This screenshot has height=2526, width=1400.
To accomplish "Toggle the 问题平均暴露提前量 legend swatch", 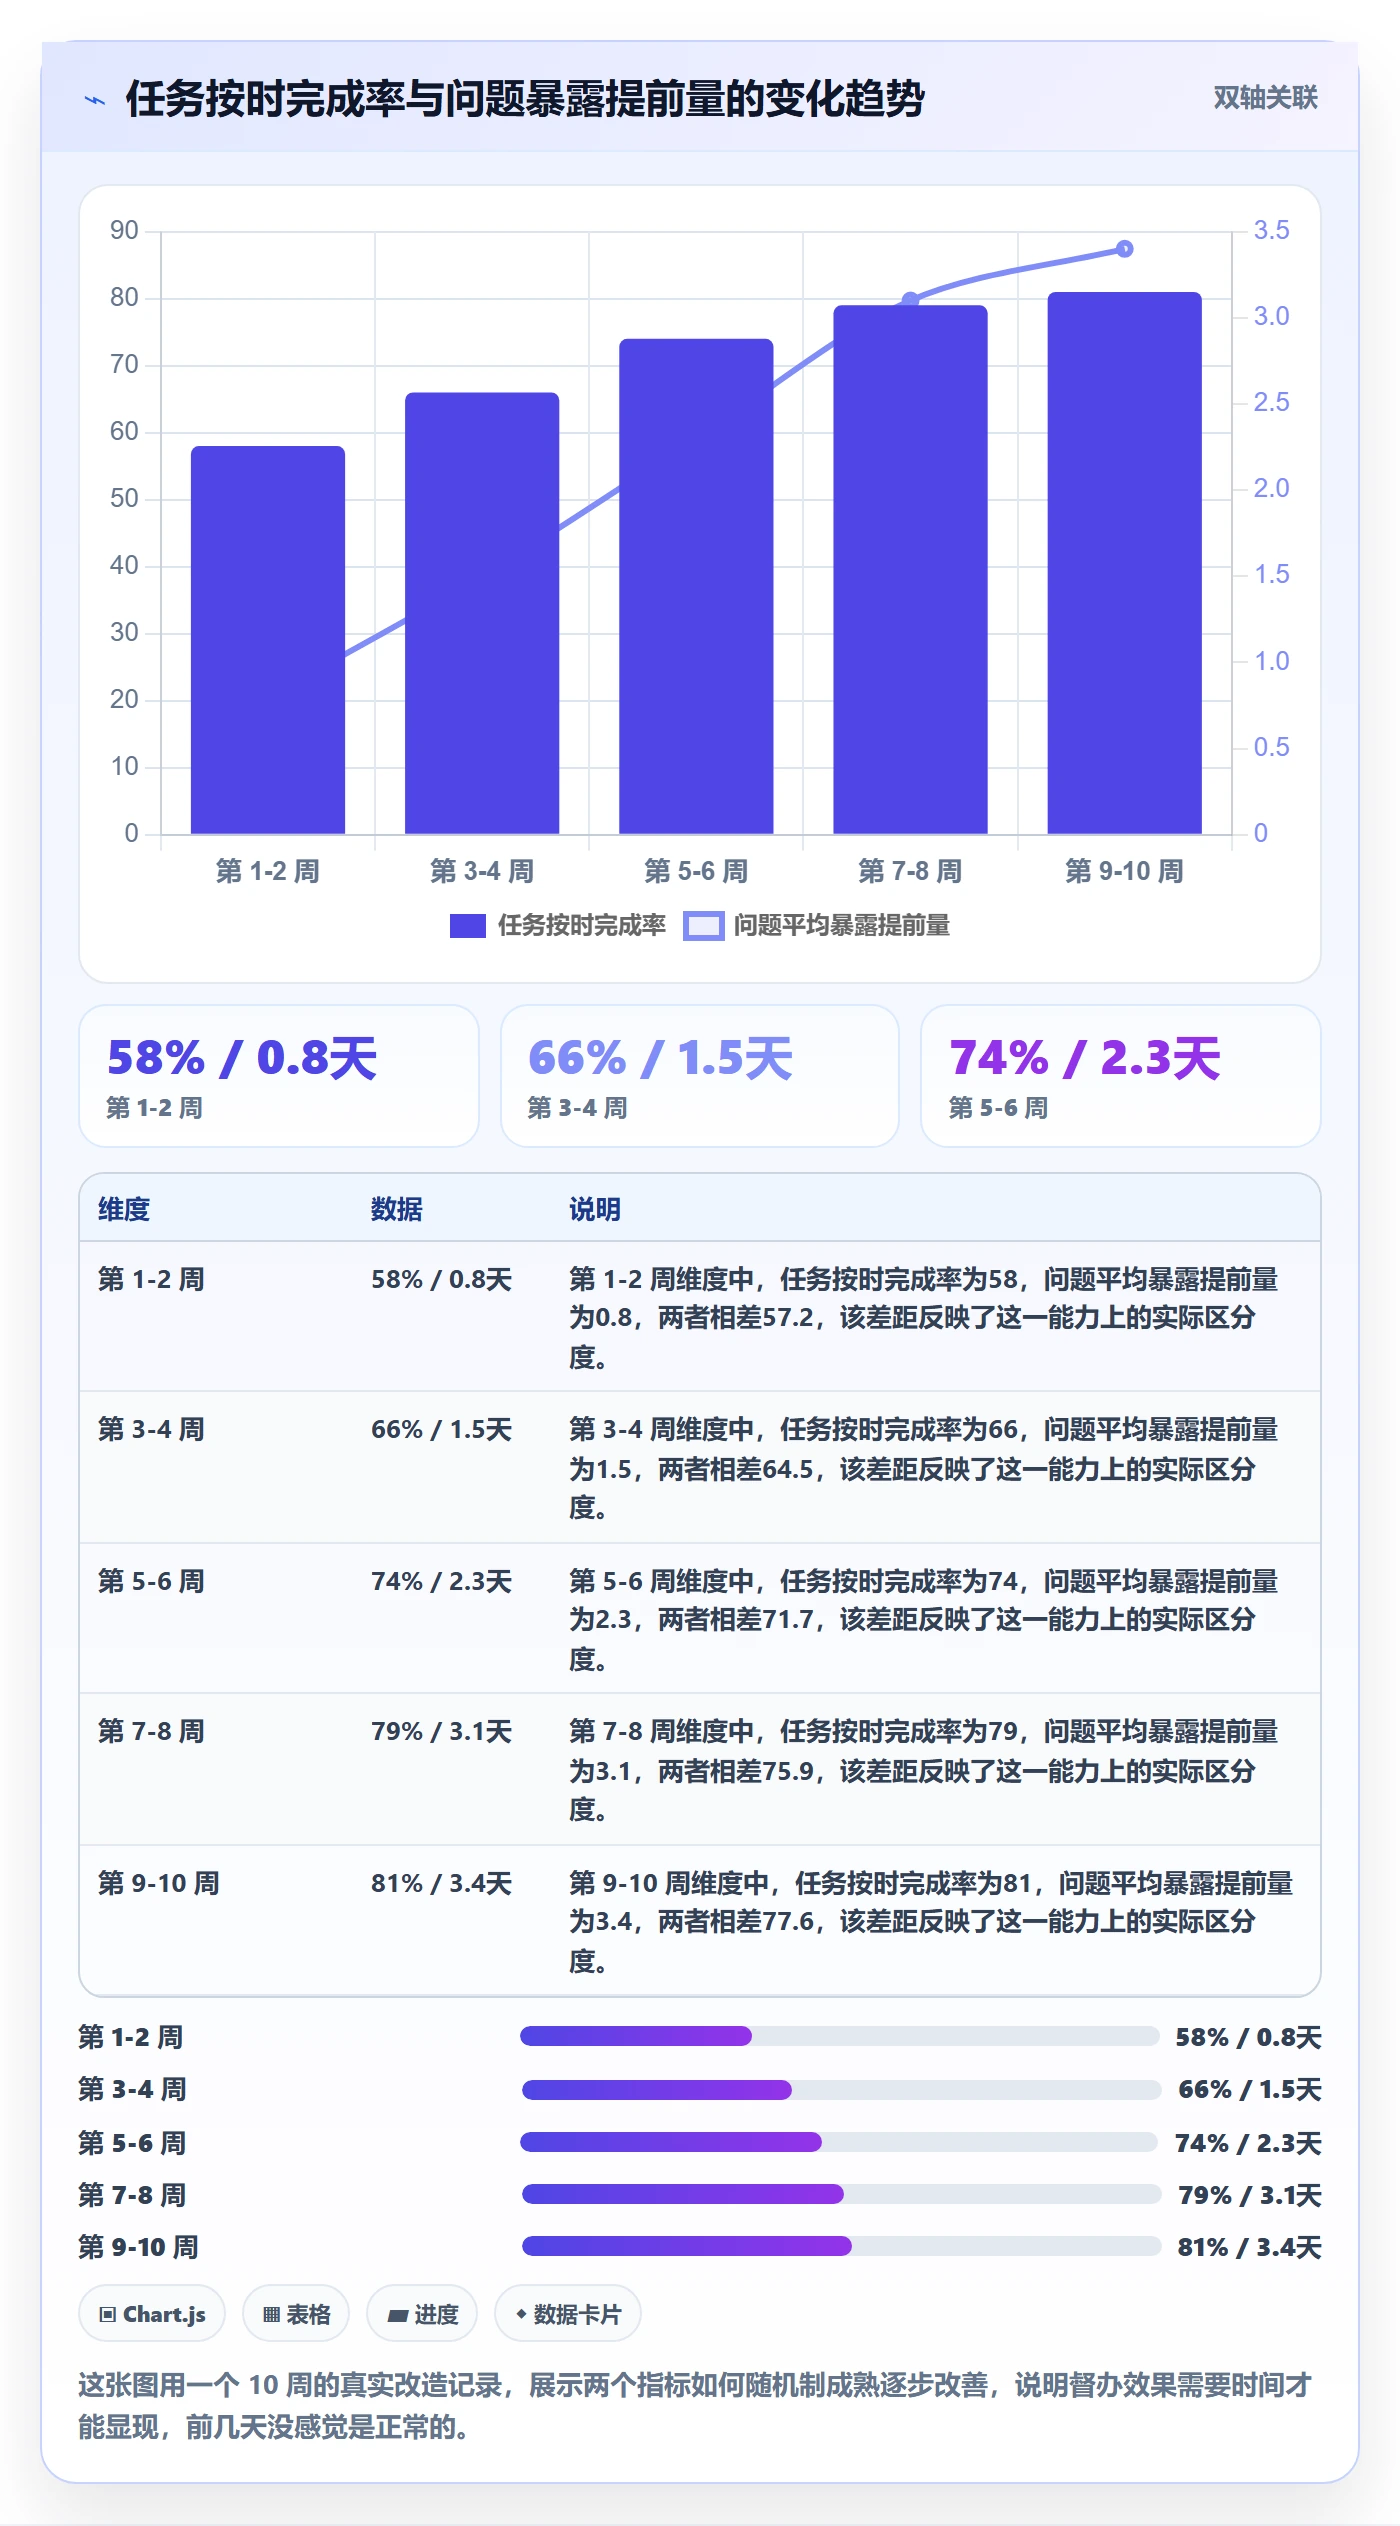I will (703, 926).
